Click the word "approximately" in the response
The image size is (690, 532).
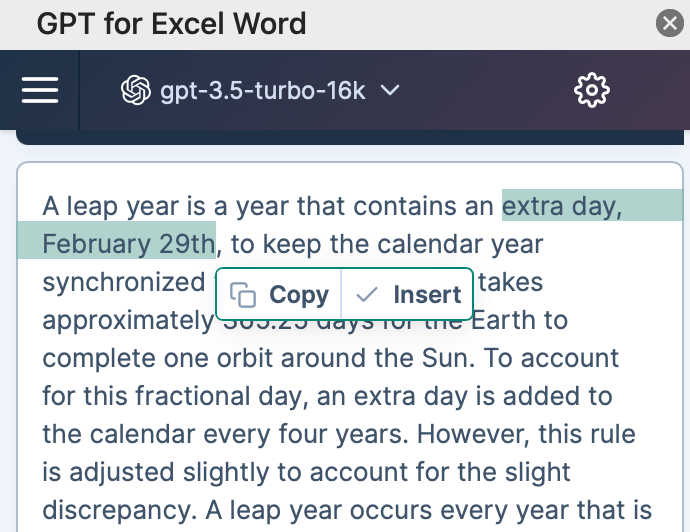tap(128, 321)
